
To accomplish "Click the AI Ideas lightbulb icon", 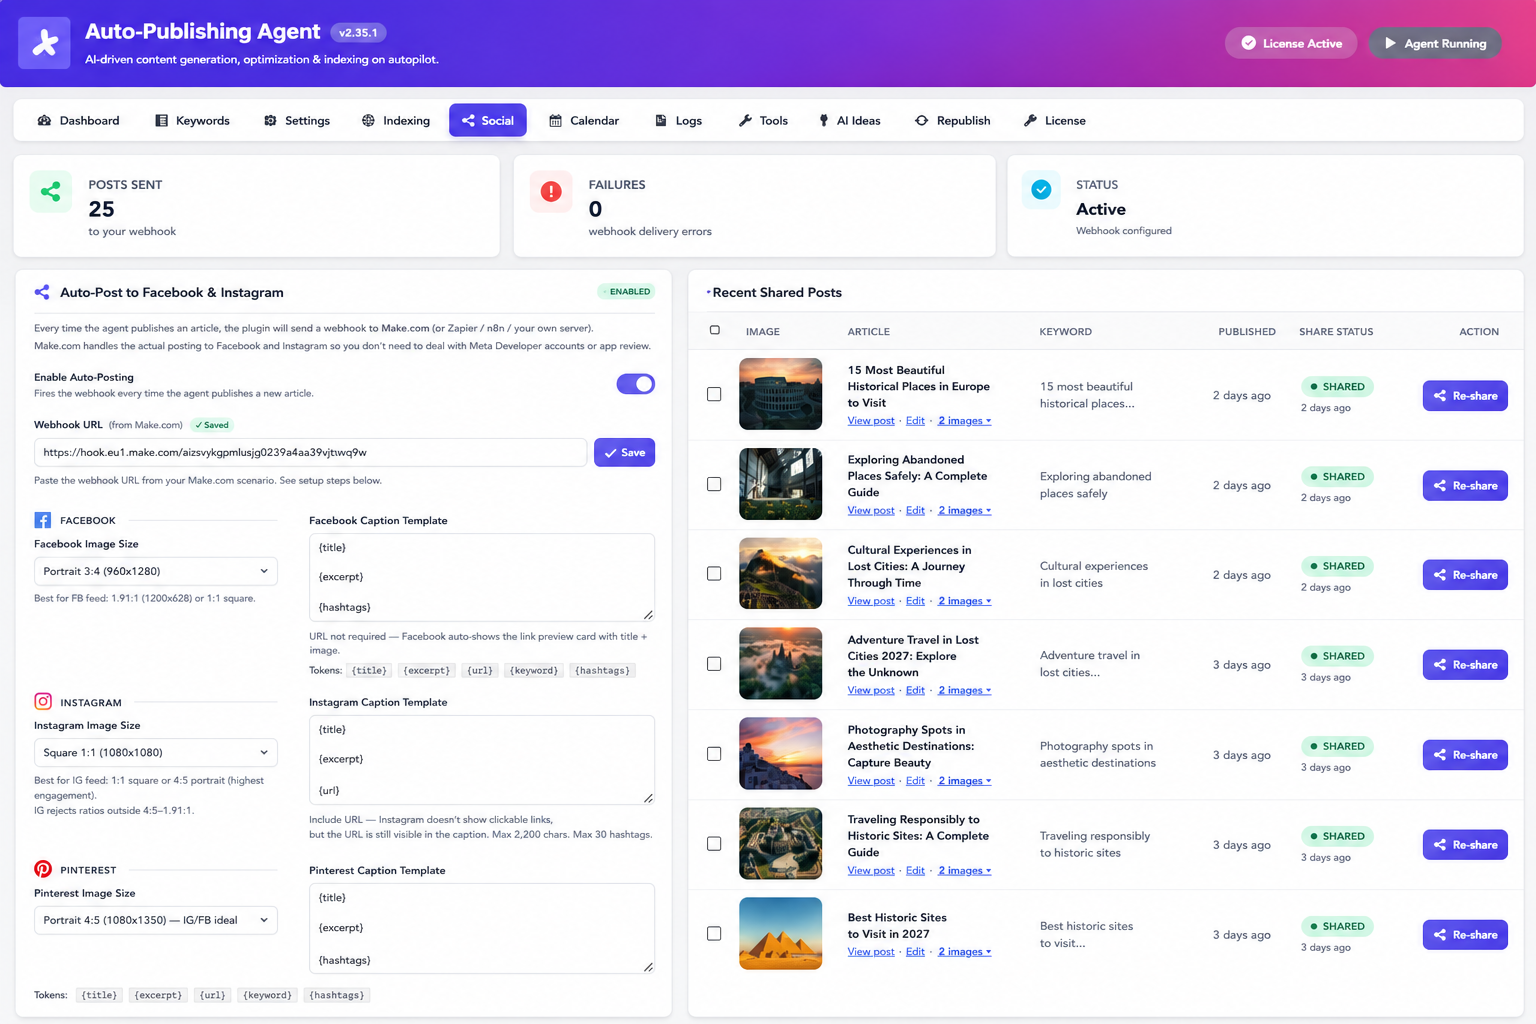I will (824, 120).
